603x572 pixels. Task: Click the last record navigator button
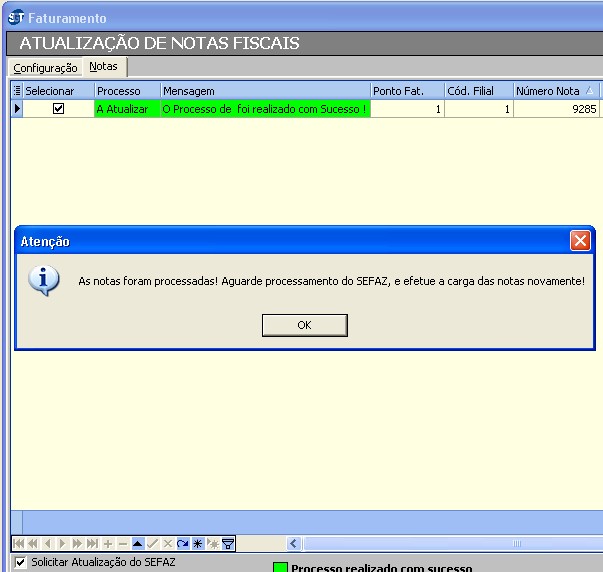[x=93, y=544]
